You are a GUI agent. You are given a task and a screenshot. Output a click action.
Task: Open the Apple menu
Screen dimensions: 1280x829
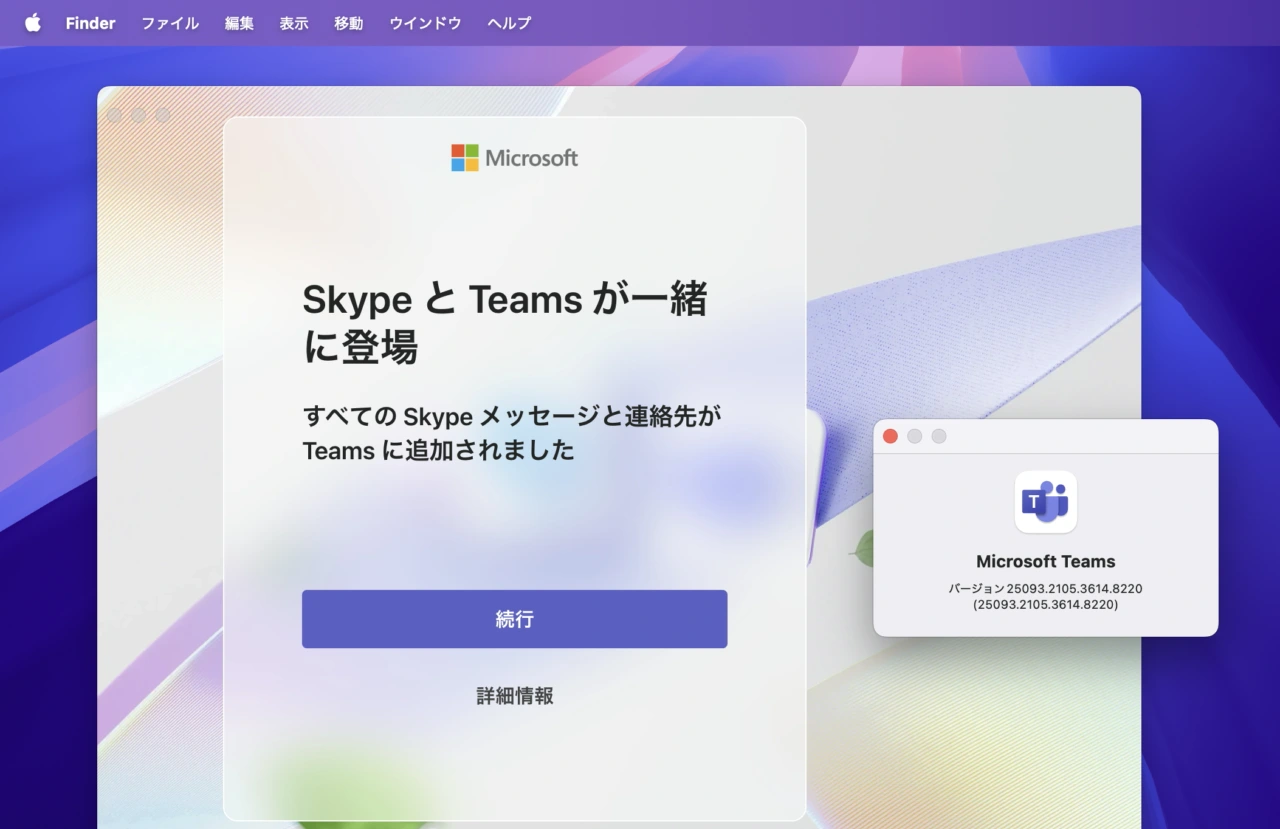[33, 22]
